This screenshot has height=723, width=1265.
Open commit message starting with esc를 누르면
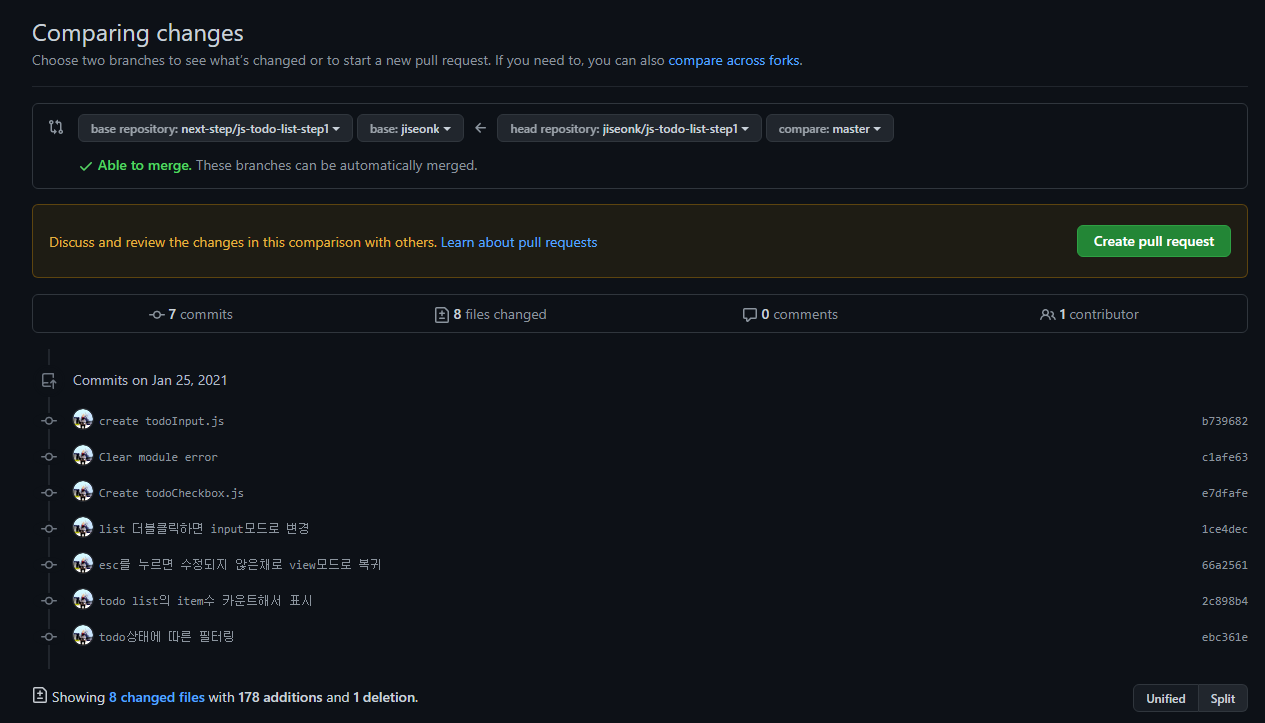(x=240, y=565)
